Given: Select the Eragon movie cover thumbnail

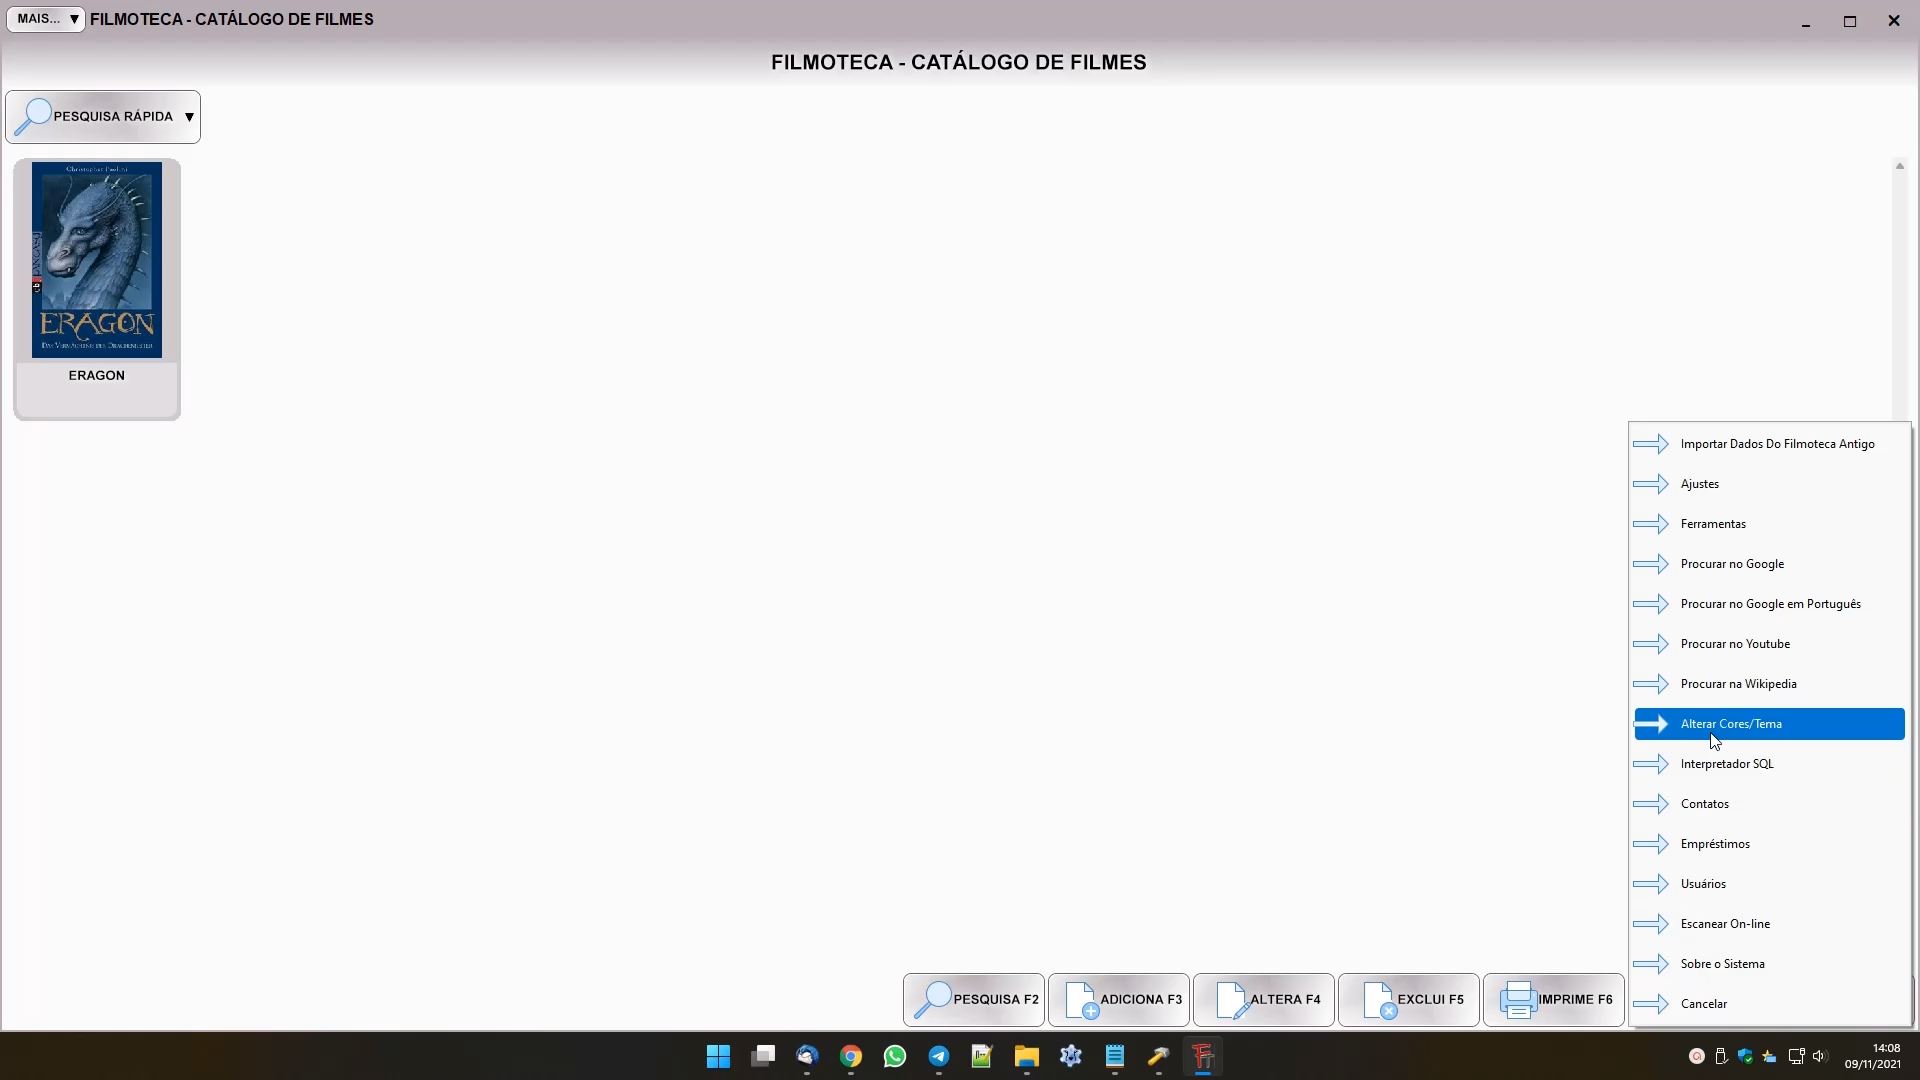Looking at the screenshot, I should (97, 260).
